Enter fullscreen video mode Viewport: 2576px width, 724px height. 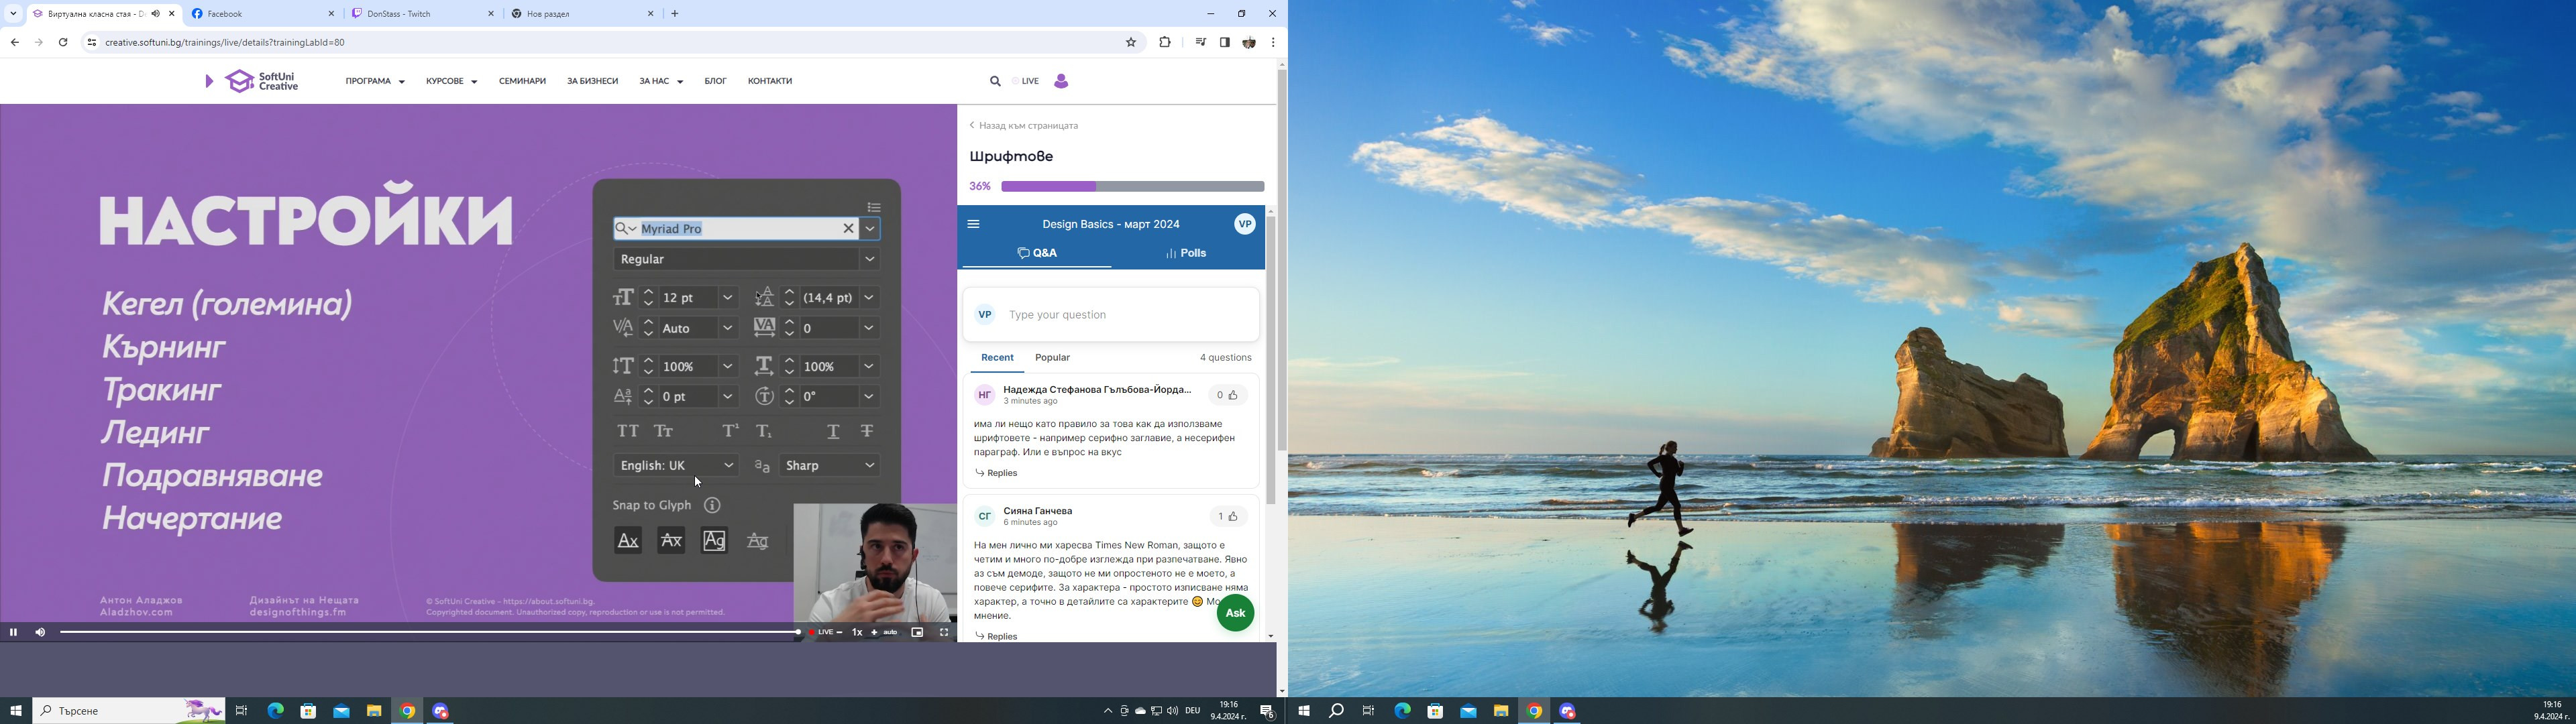pyautogui.click(x=944, y=632)
